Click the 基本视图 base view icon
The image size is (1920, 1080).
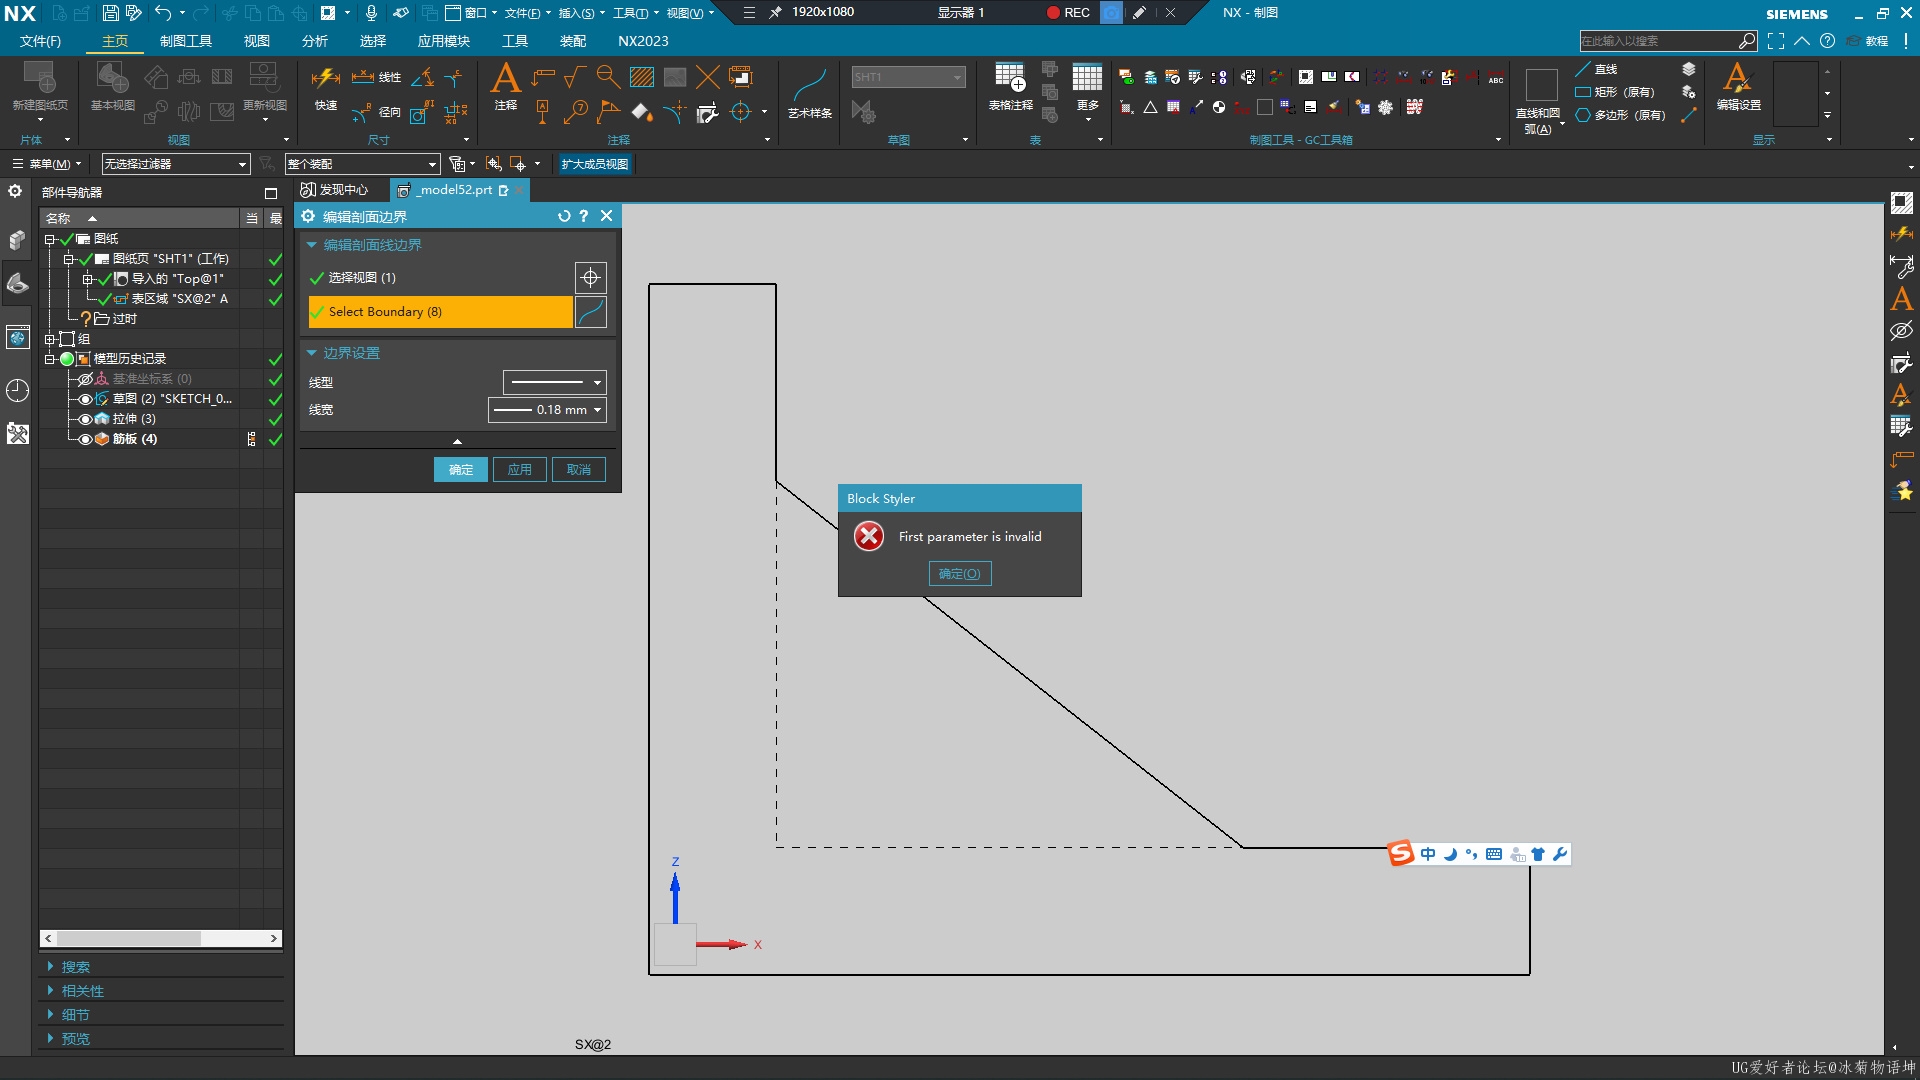pyautogui.click(x=112, y=86)
